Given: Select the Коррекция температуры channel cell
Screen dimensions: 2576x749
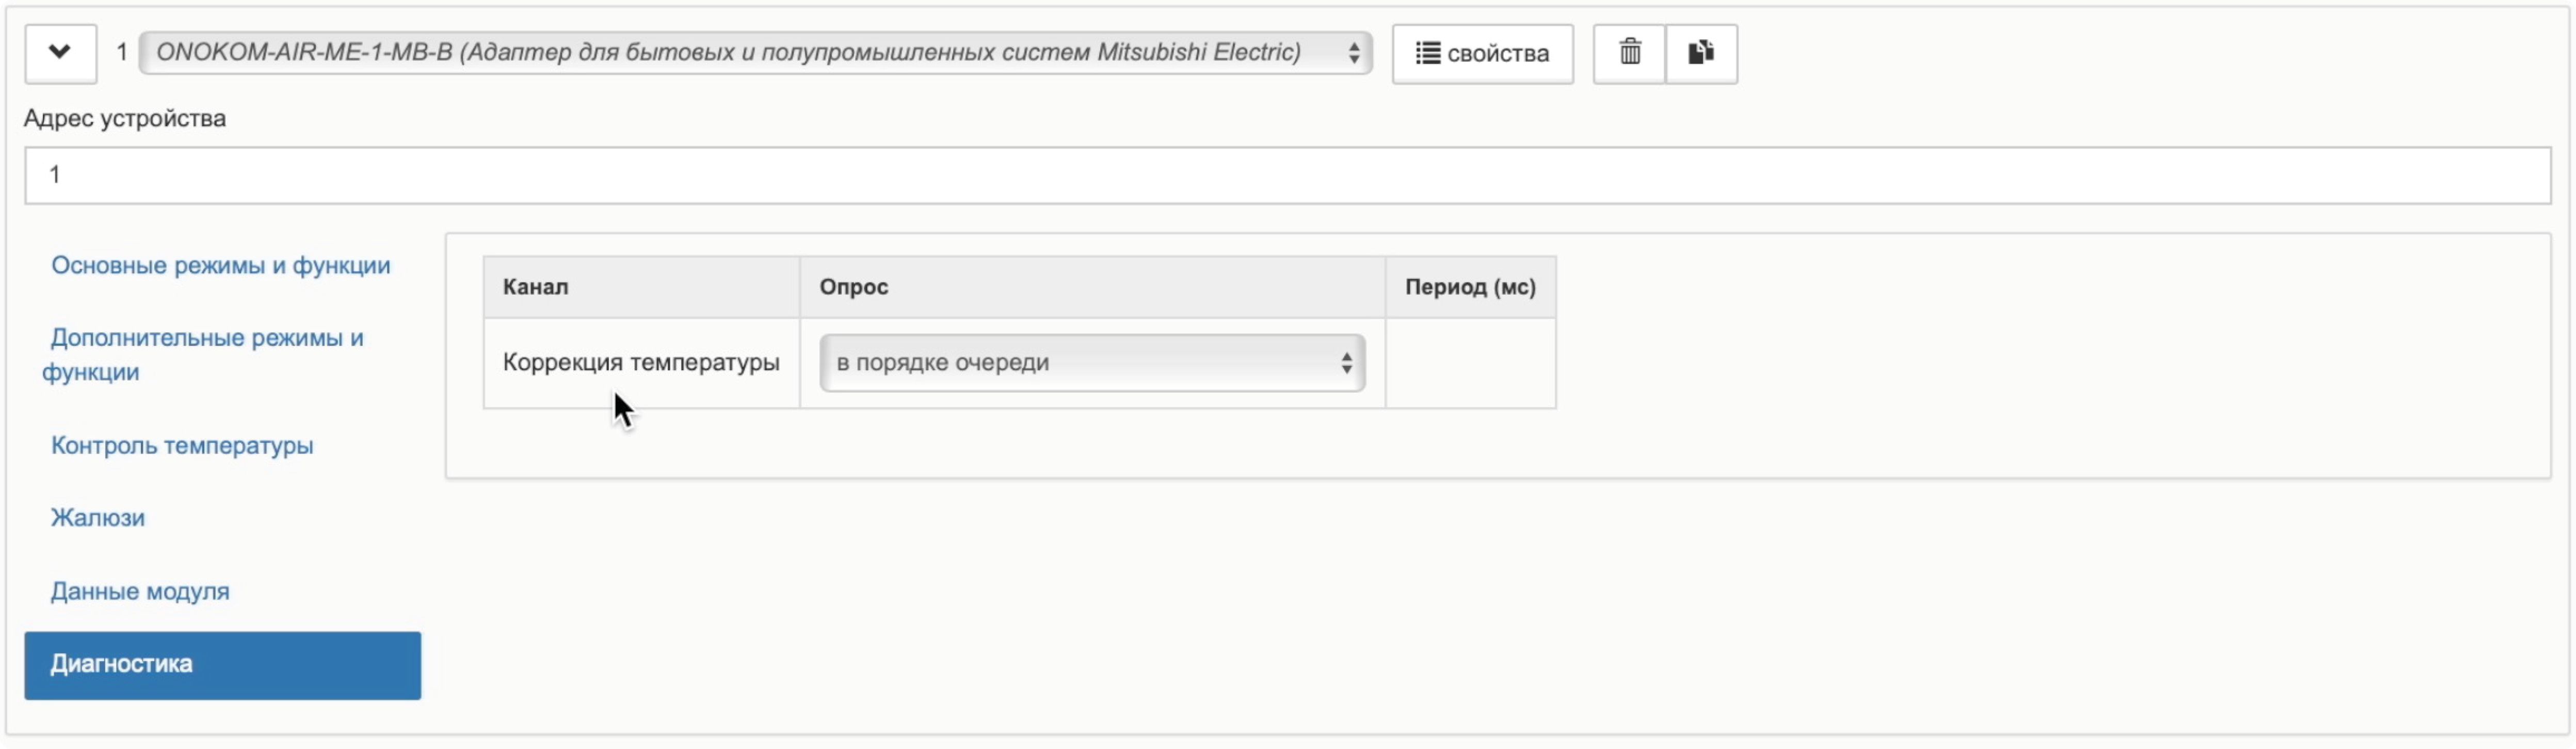Looking at the screenshot, I should pos(641,363).
